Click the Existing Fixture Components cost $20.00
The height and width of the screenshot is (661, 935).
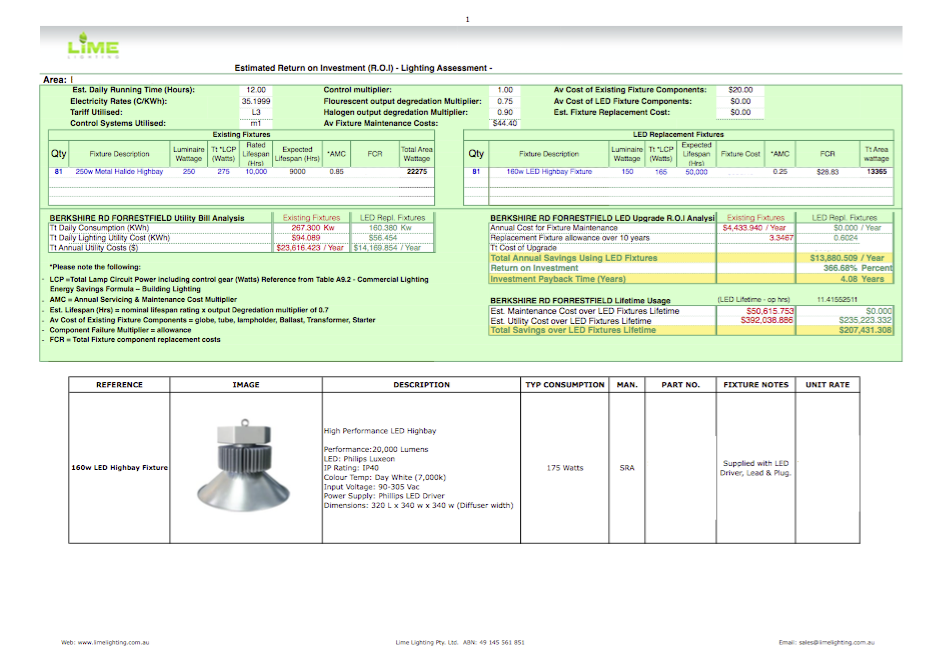coord(741,90)
